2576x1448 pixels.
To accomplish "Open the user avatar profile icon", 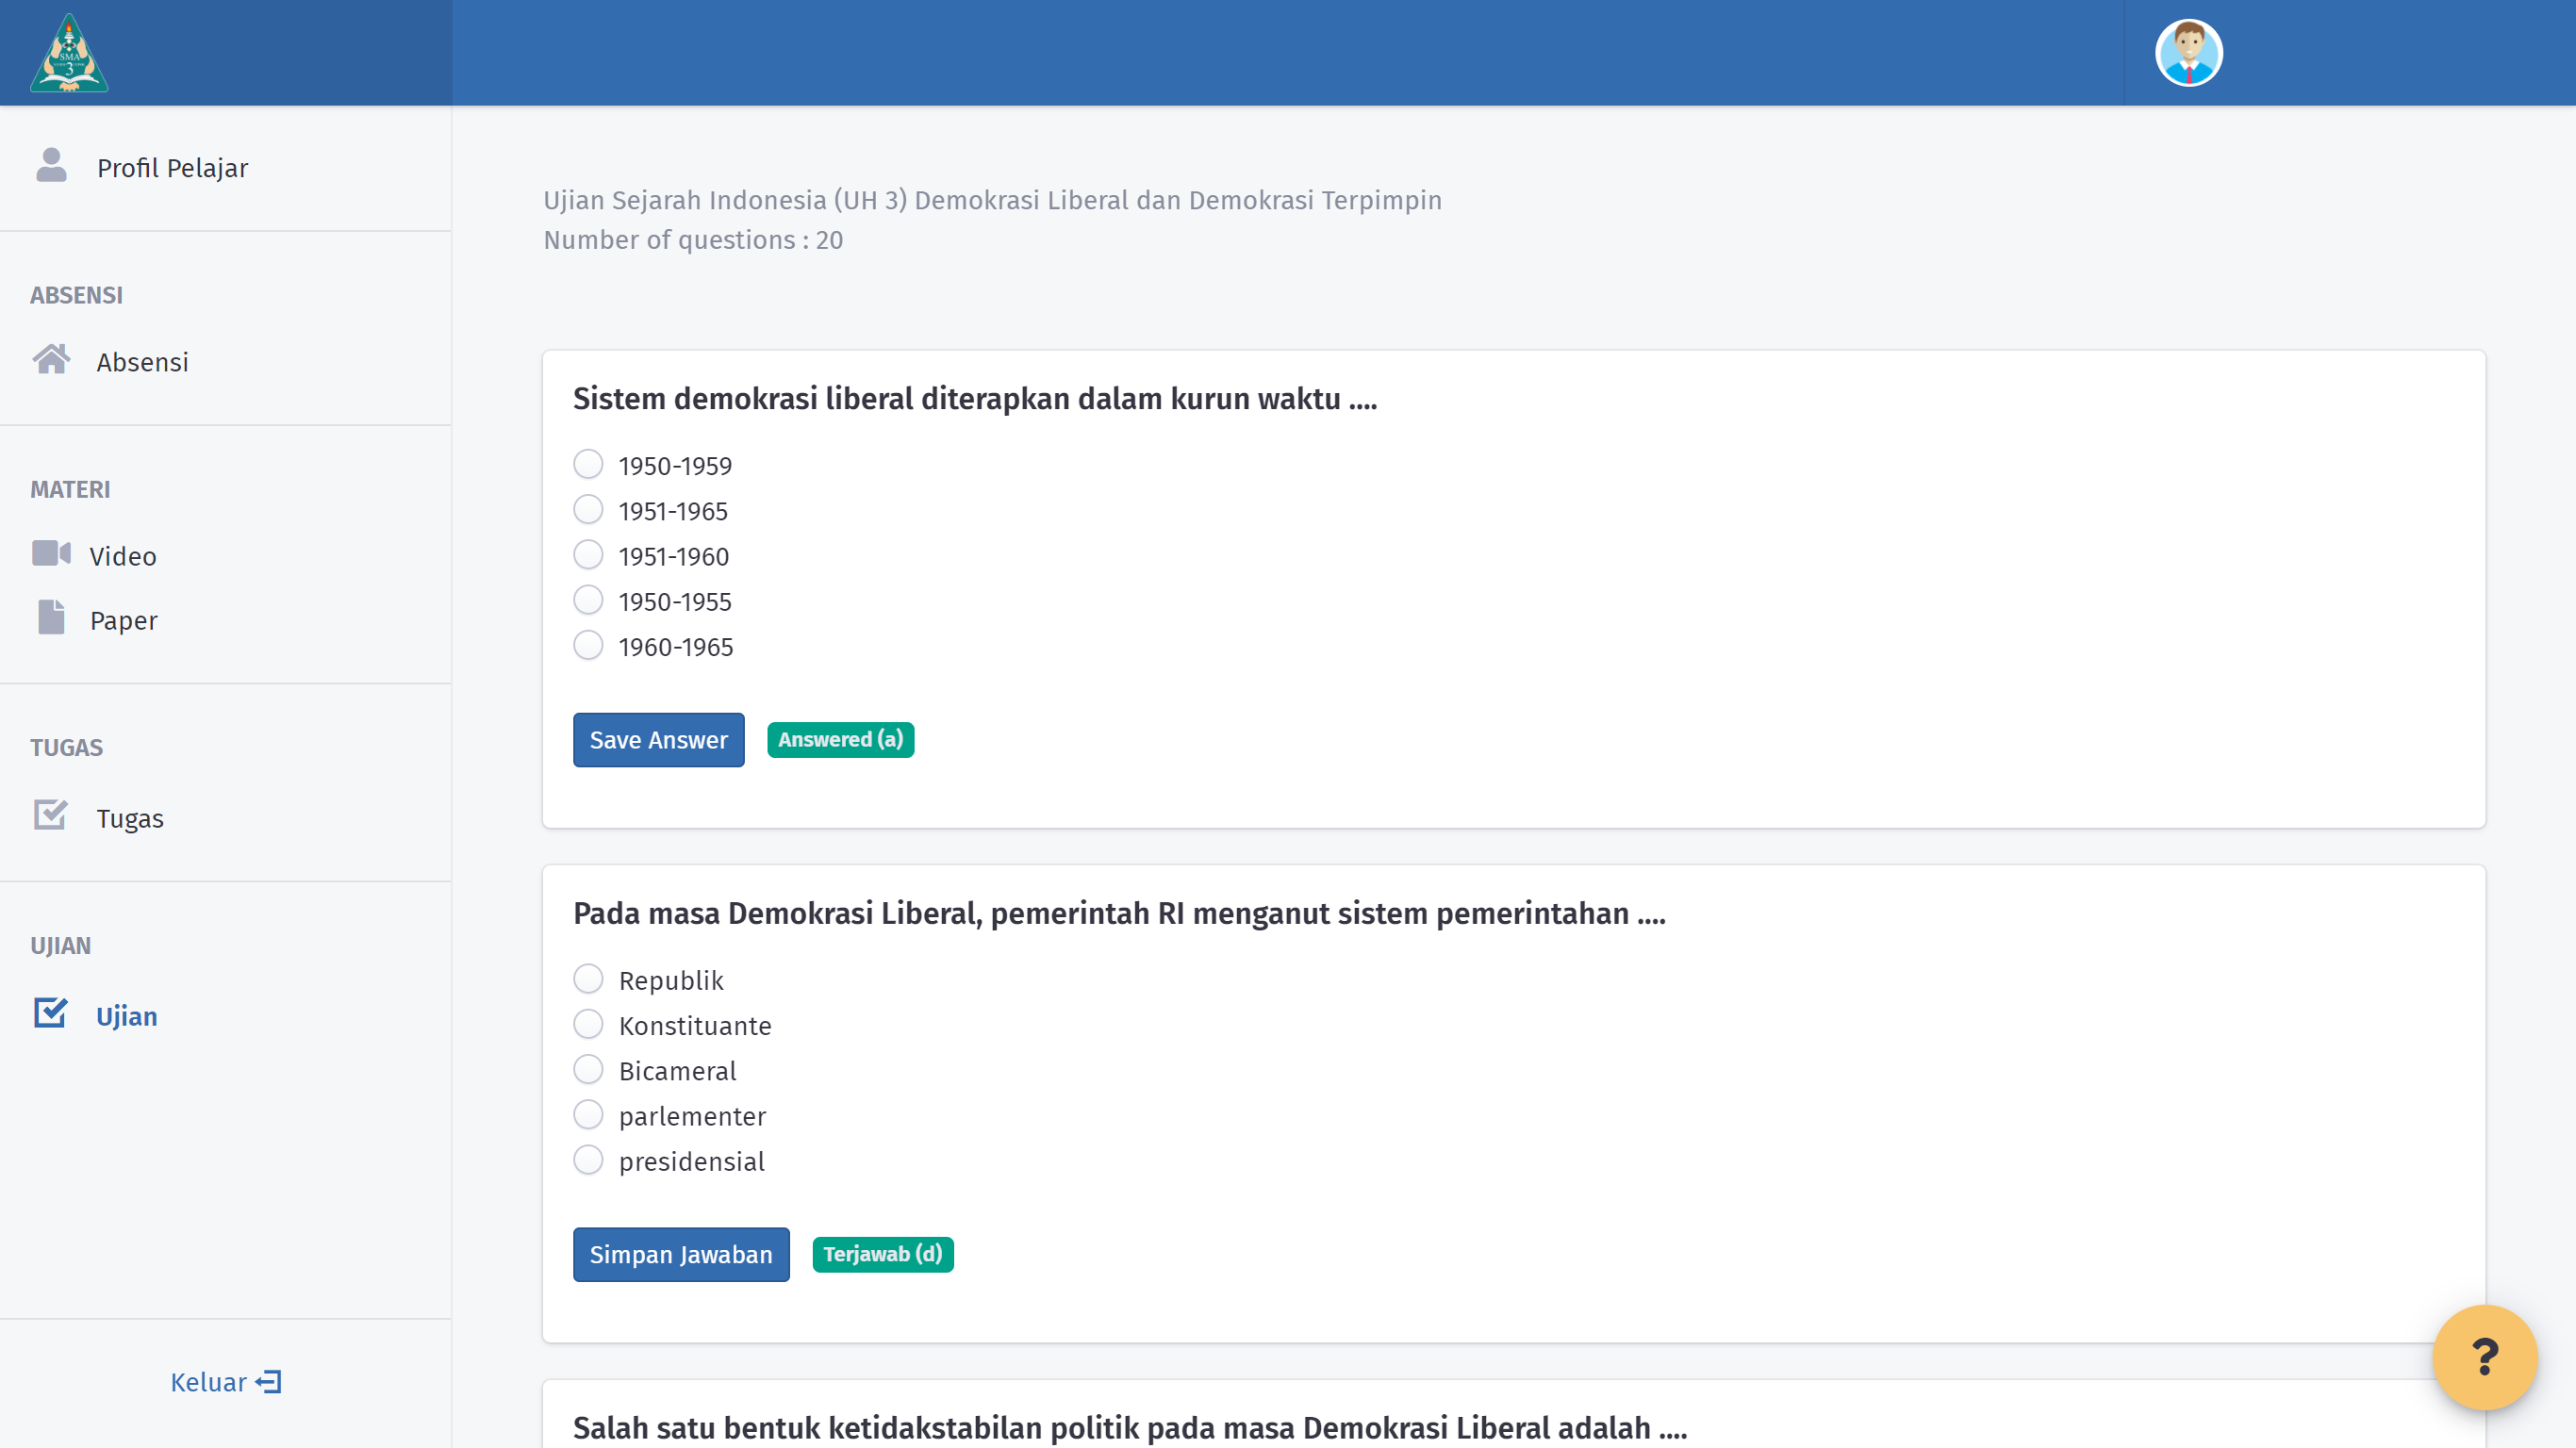I will (x=2188, y=53).
